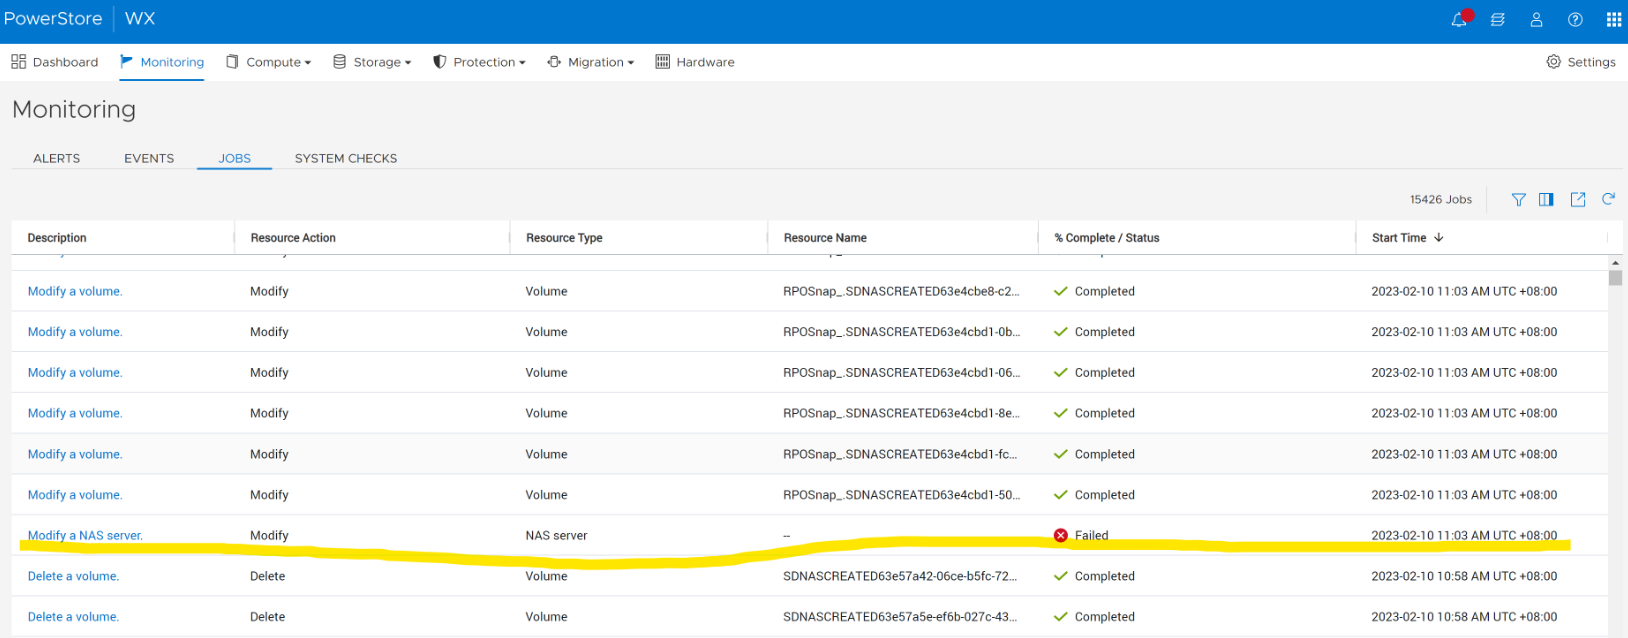The width and height of the screenshot is (1628, 638).
Task: Open Settings with the gear icon
Action: [x=1580, y=62]
